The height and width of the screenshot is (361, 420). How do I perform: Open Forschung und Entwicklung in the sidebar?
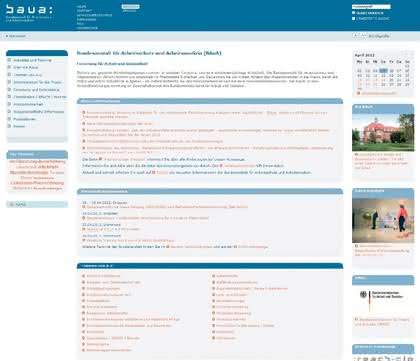[36, 90]
